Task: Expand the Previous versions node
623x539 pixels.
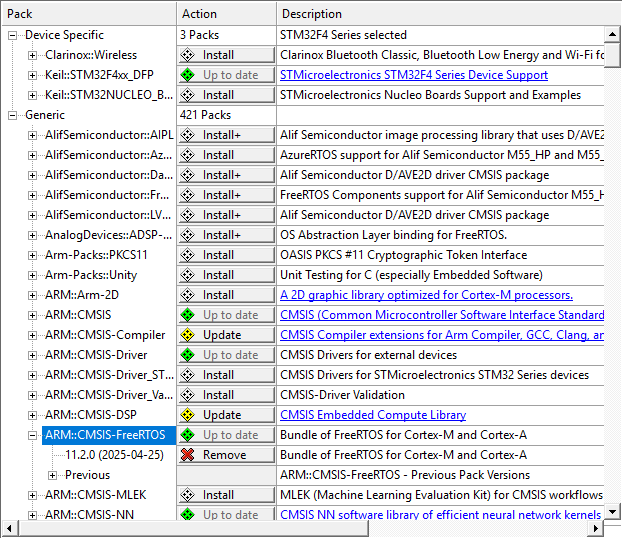Action: pyautogui.click(x=52, y=475)
